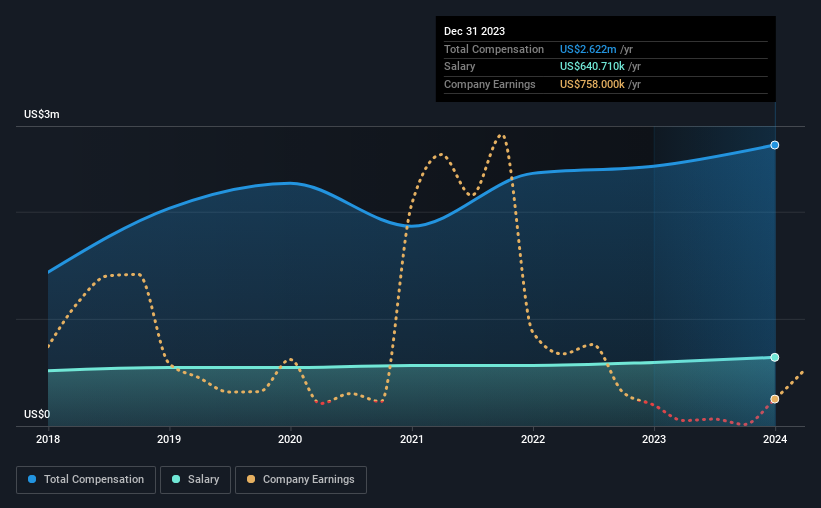Click the Salary tooltip row label
Screen dimensions: 821x508
point(459,67)
